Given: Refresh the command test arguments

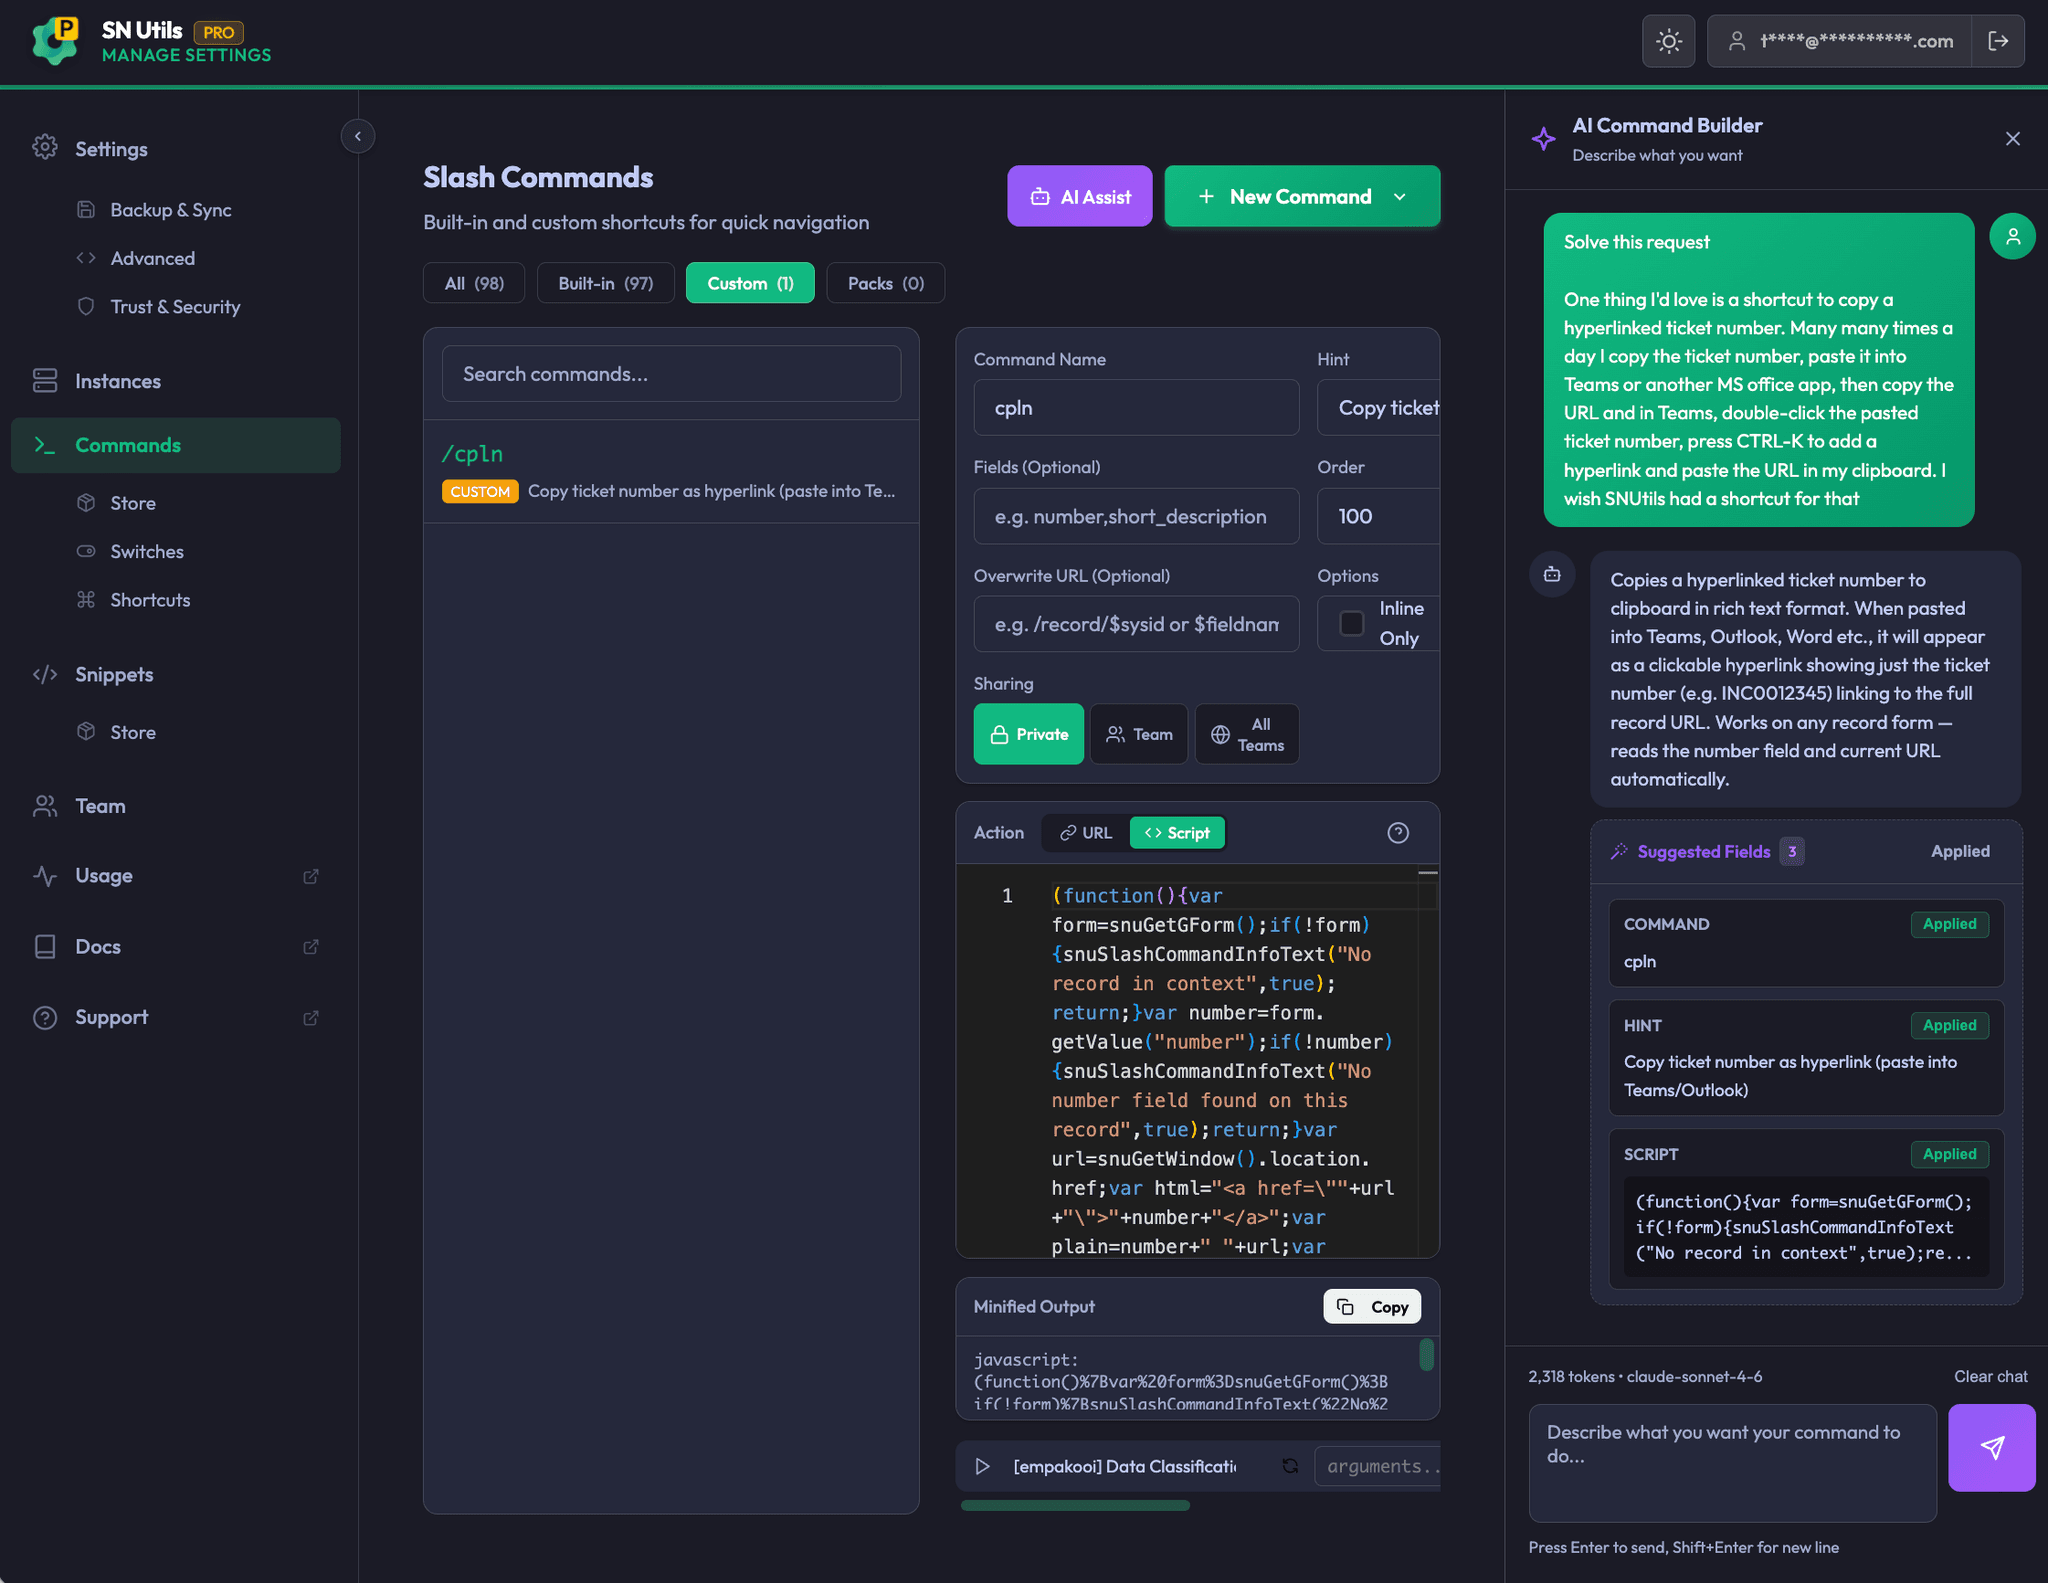Looking at the screenshot, I should tap(1290, 1466).
